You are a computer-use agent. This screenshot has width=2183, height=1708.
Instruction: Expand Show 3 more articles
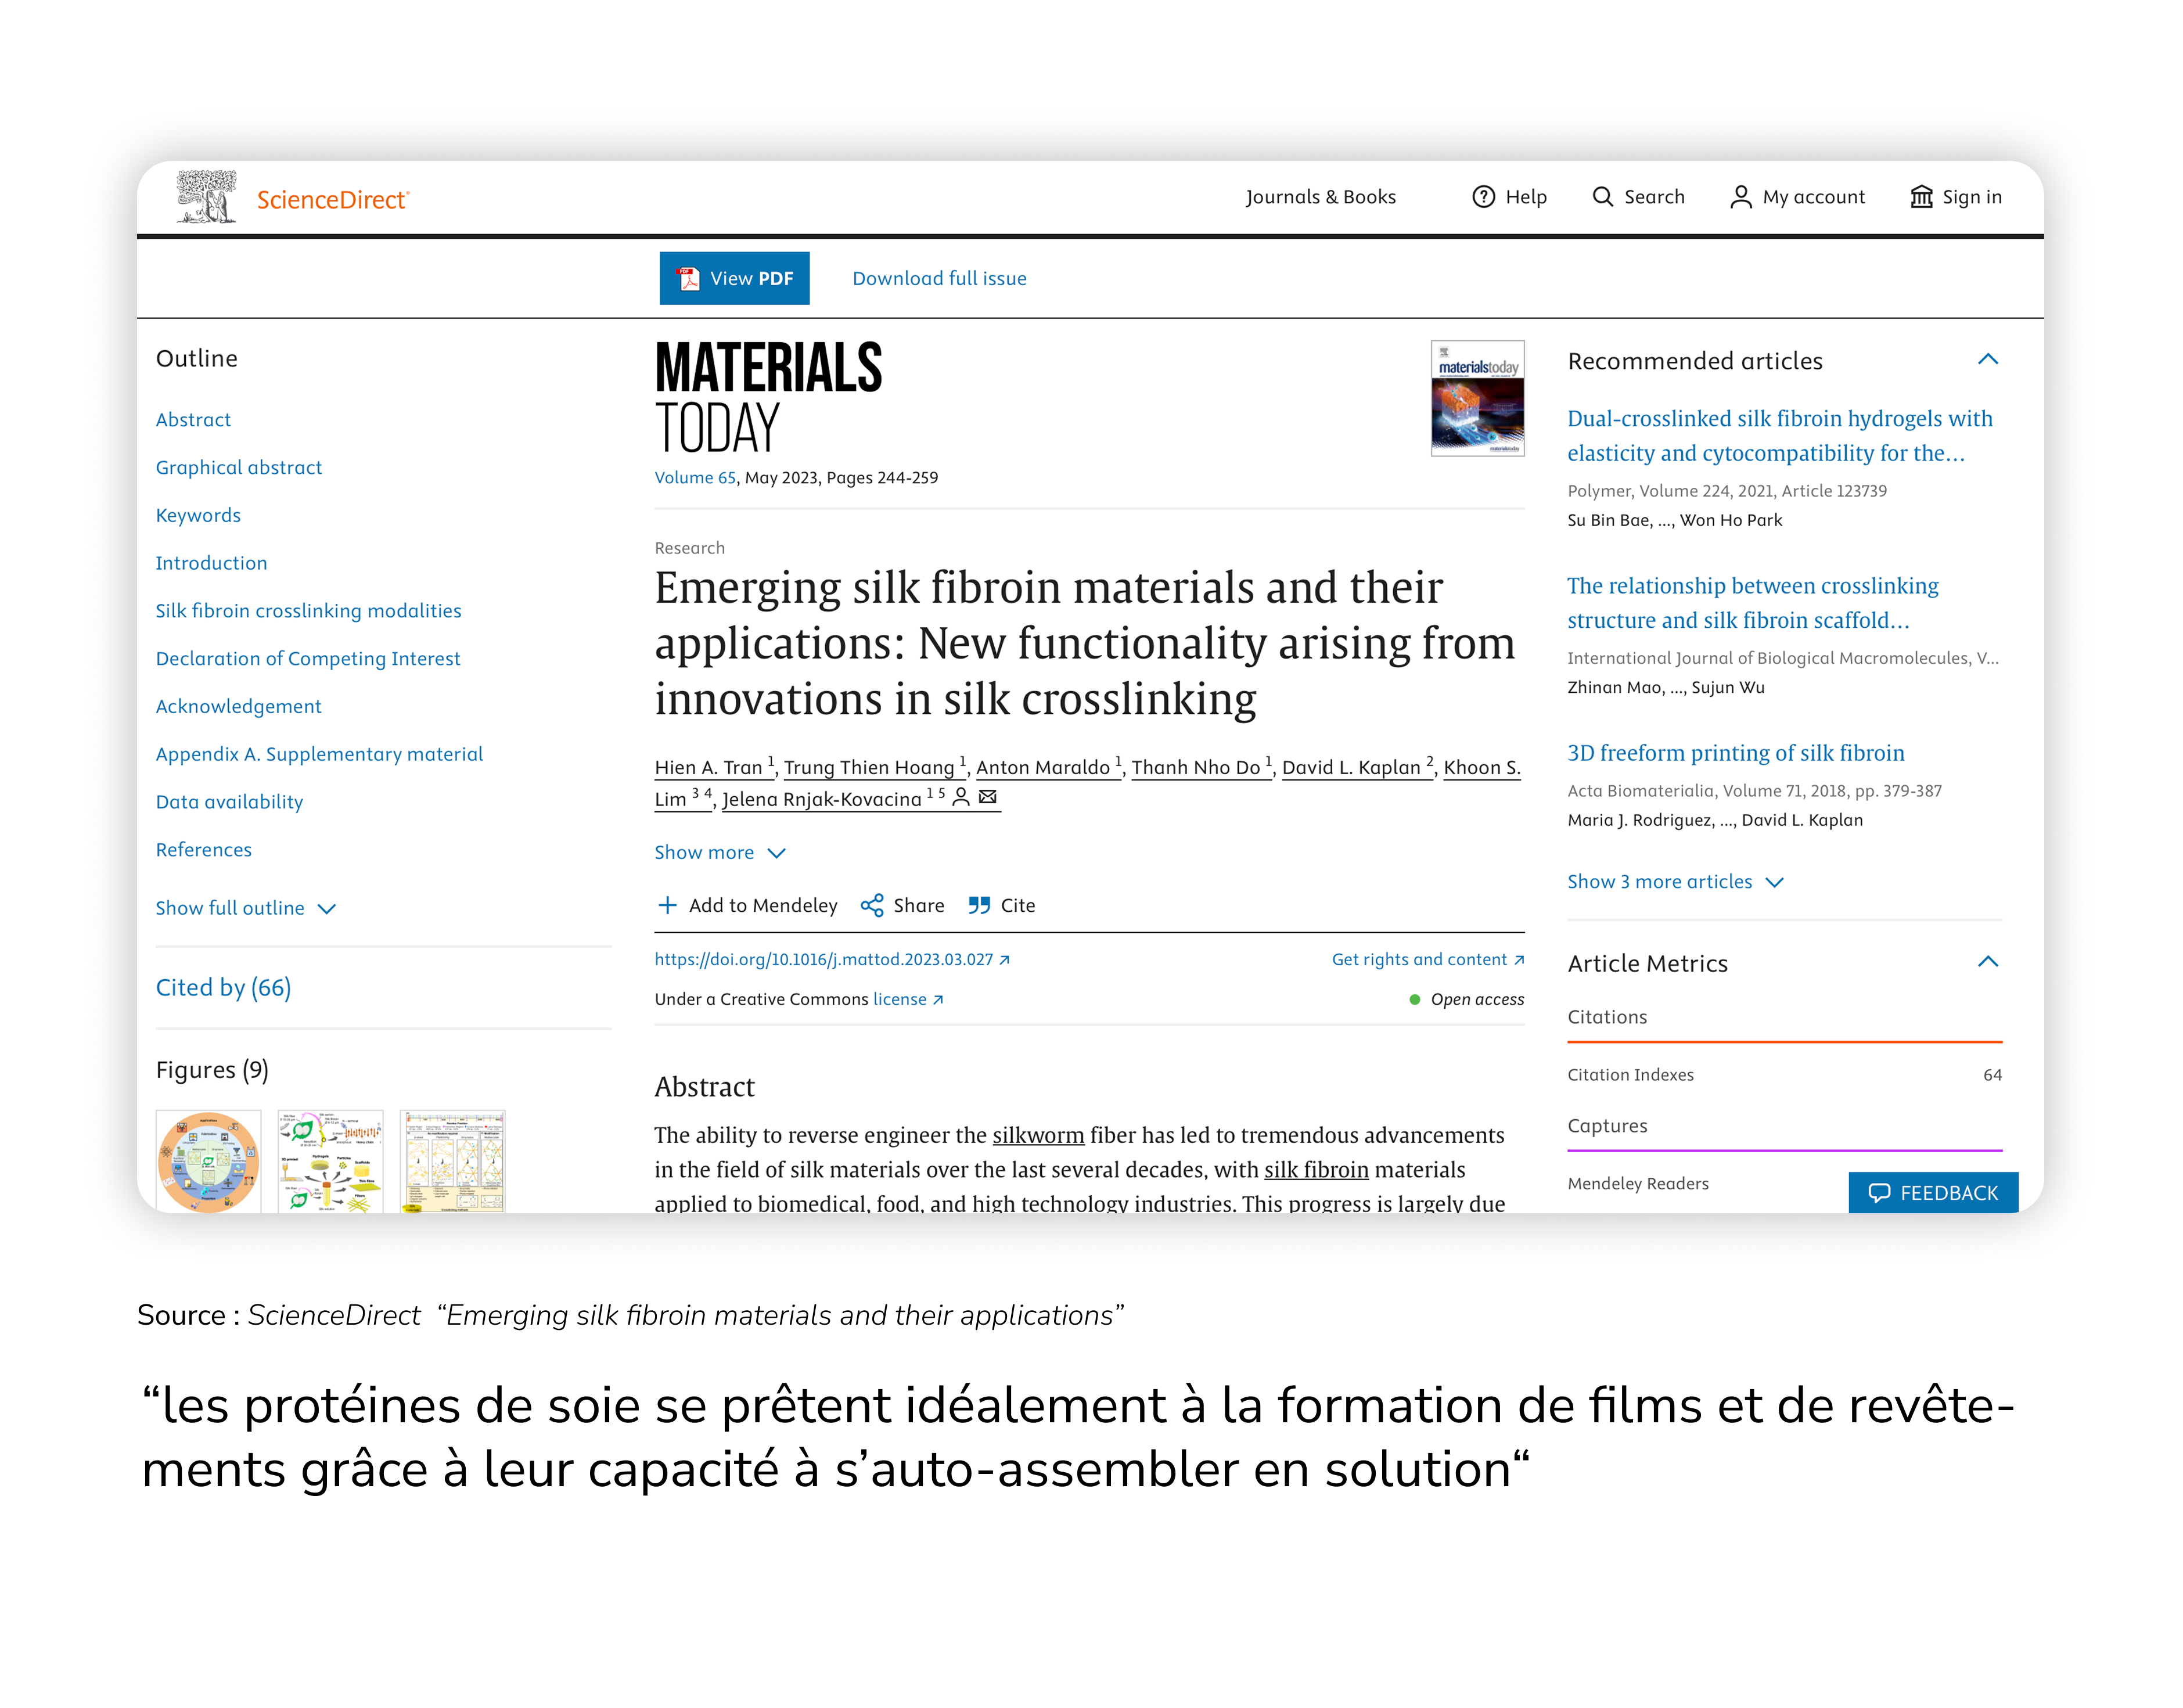pyautogui.click(x=1675, y=882)
